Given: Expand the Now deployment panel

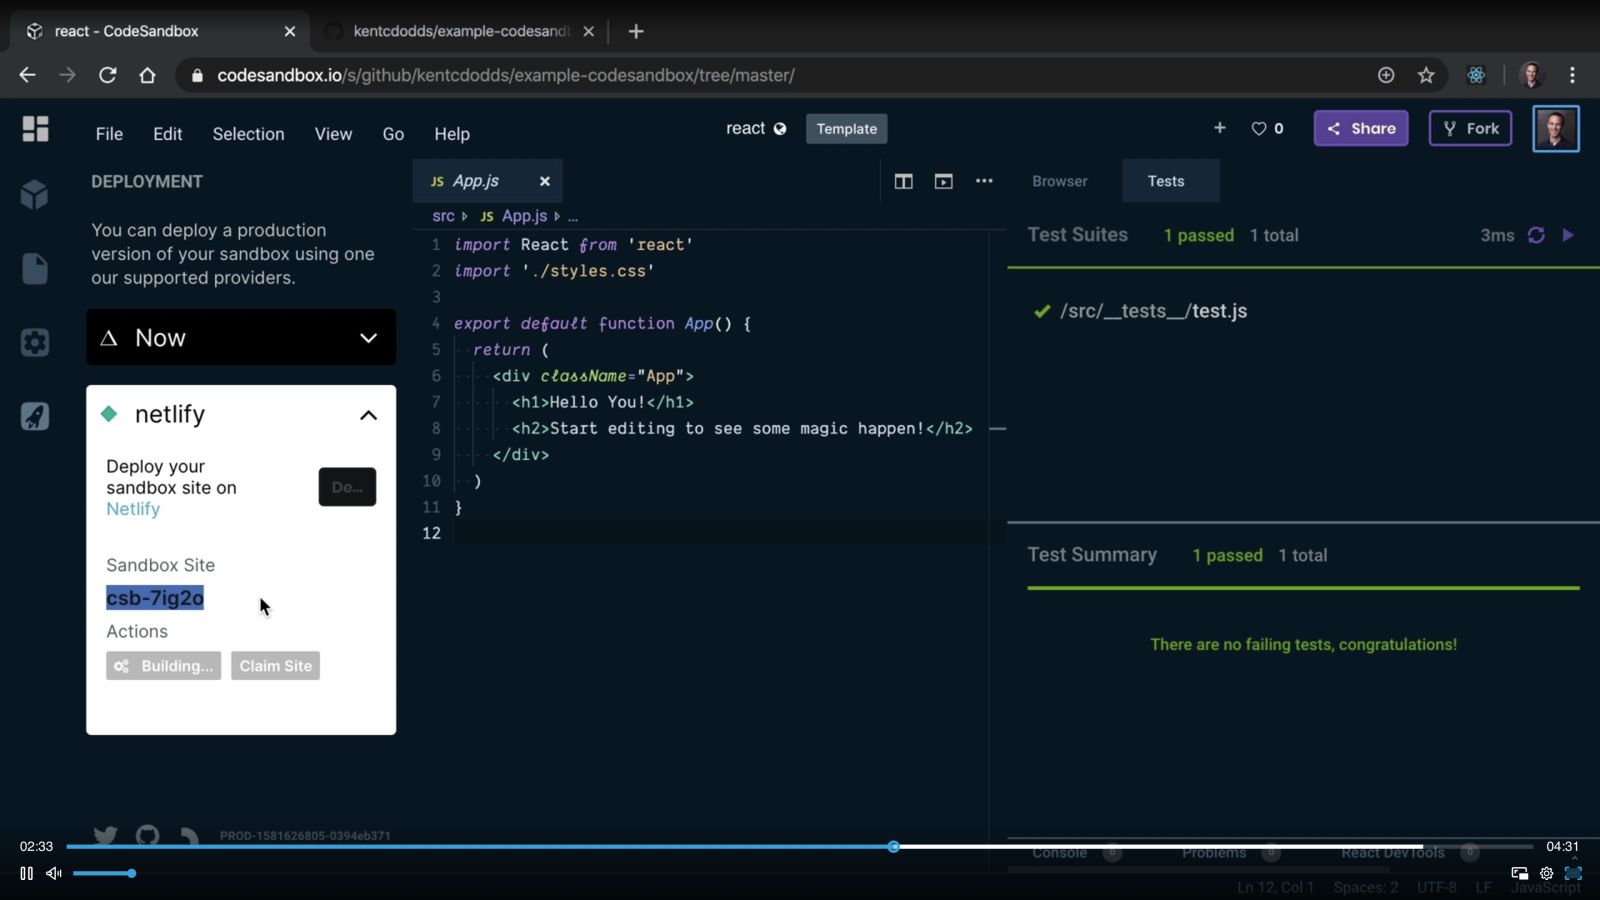Looking at the screenshot, I should click(x=241, y=338).
